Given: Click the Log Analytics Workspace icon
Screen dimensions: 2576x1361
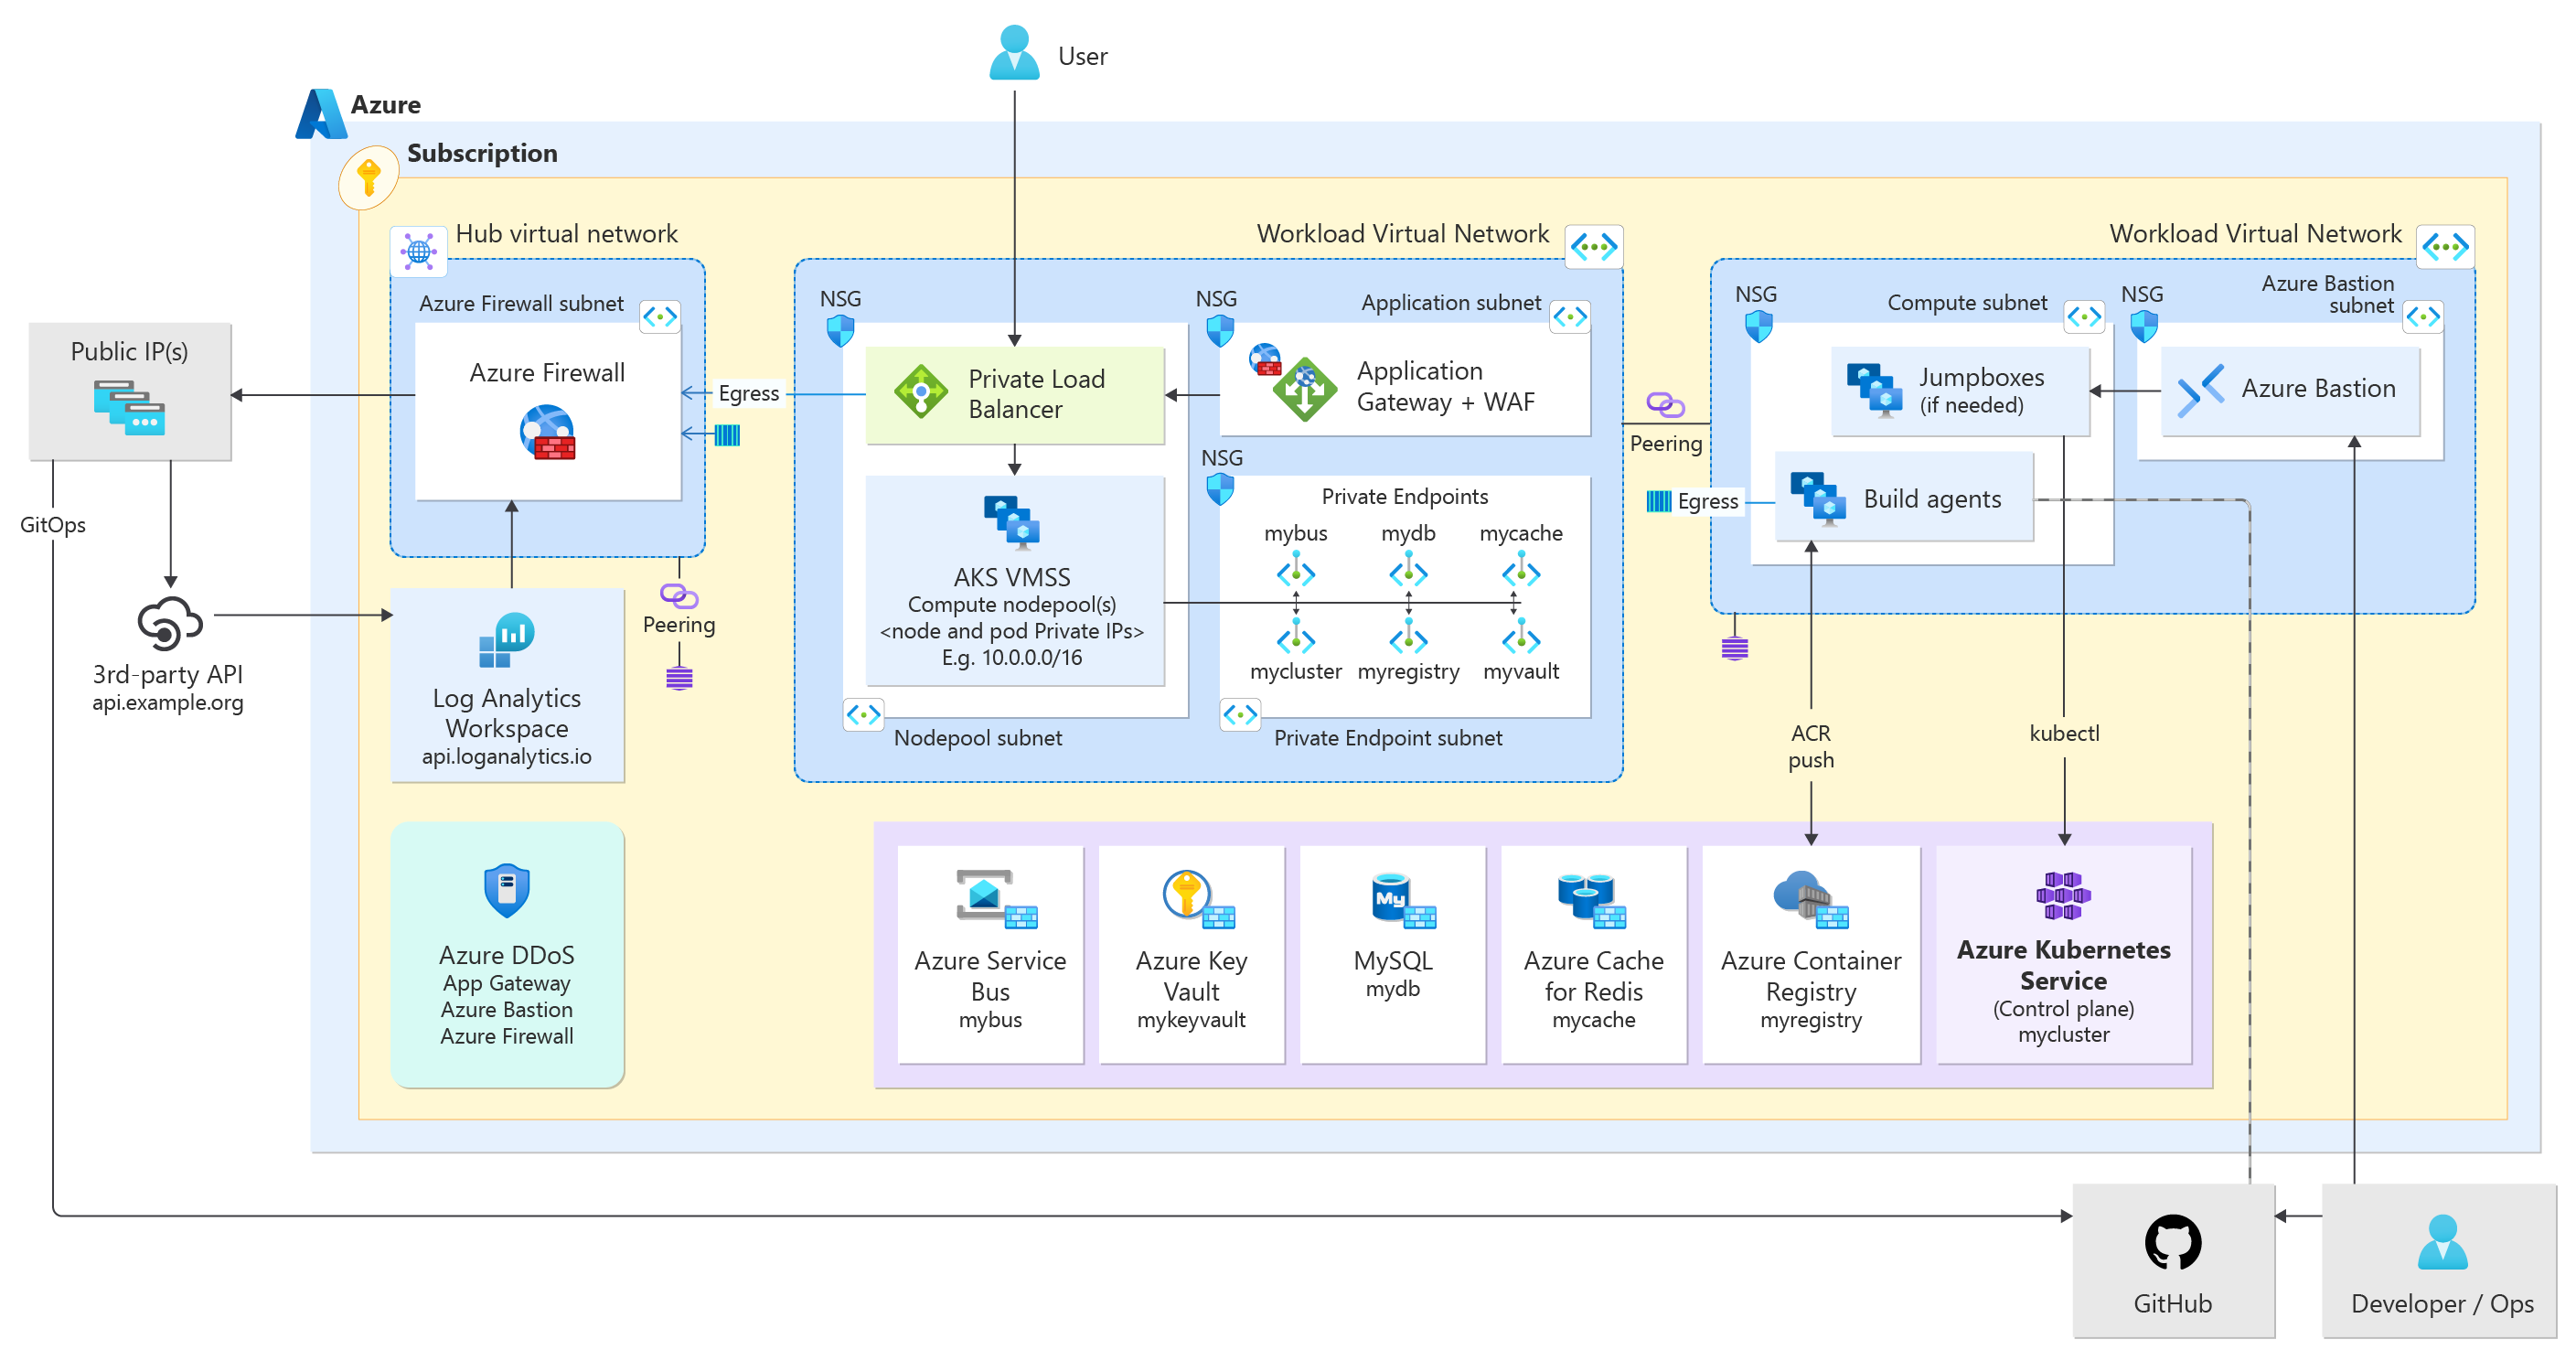Looking at the screenshot, I should click(507, 639).
